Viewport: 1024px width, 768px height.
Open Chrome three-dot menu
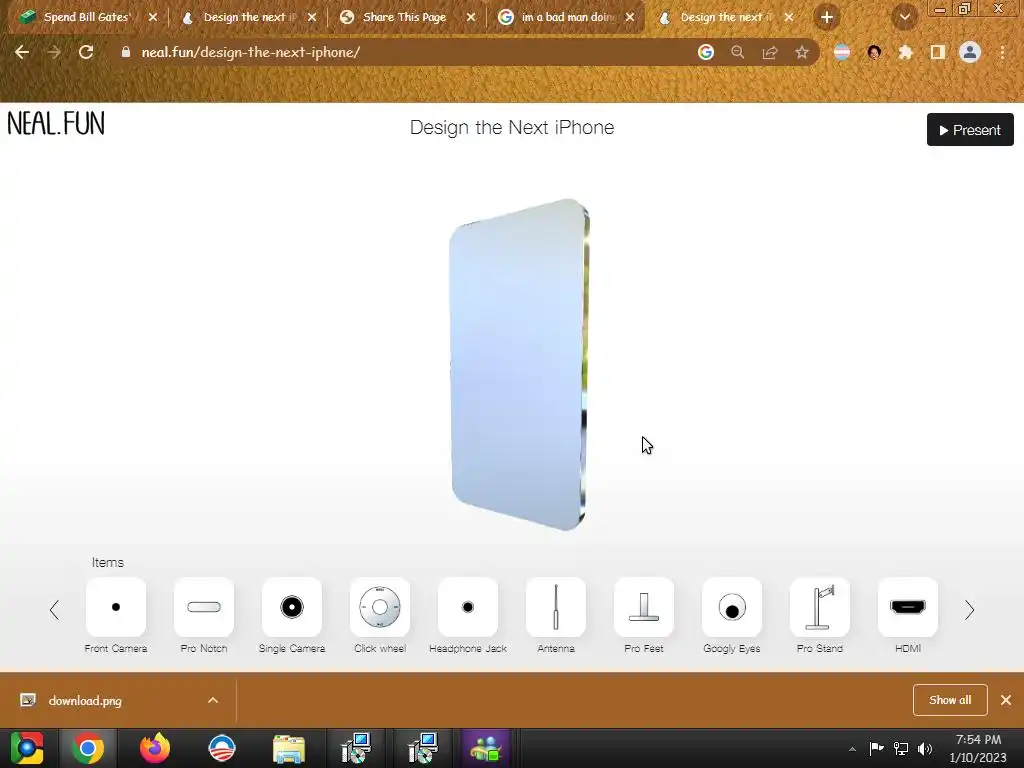tap(1002, 52)
